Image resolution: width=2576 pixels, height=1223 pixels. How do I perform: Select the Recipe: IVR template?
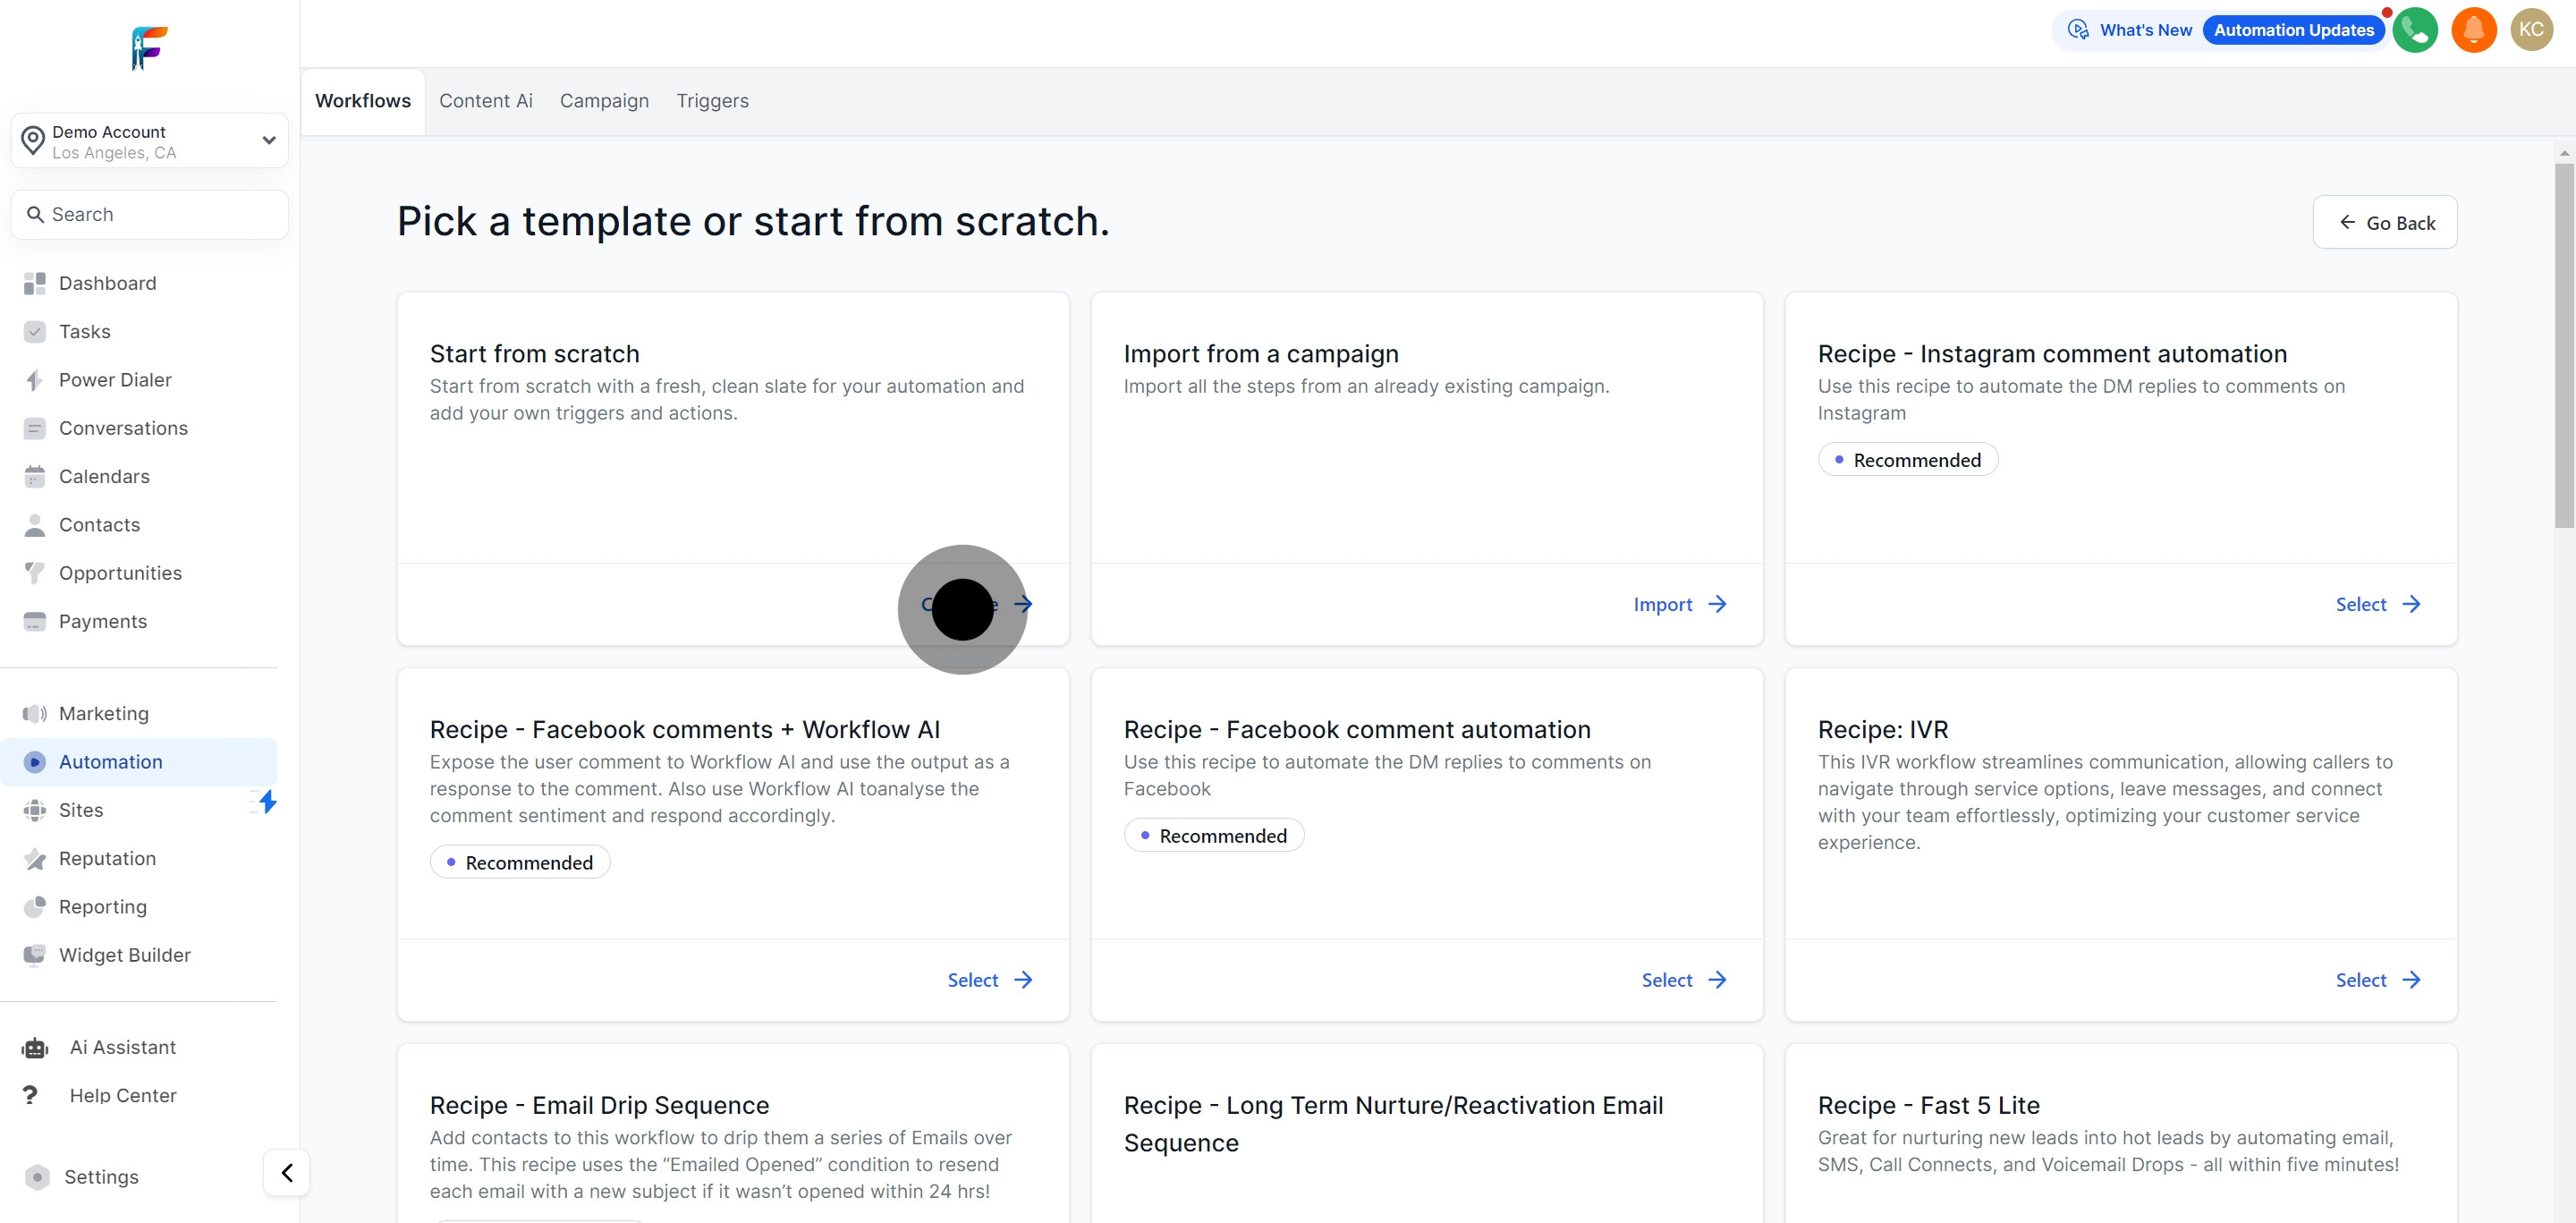coord(2378,981)
